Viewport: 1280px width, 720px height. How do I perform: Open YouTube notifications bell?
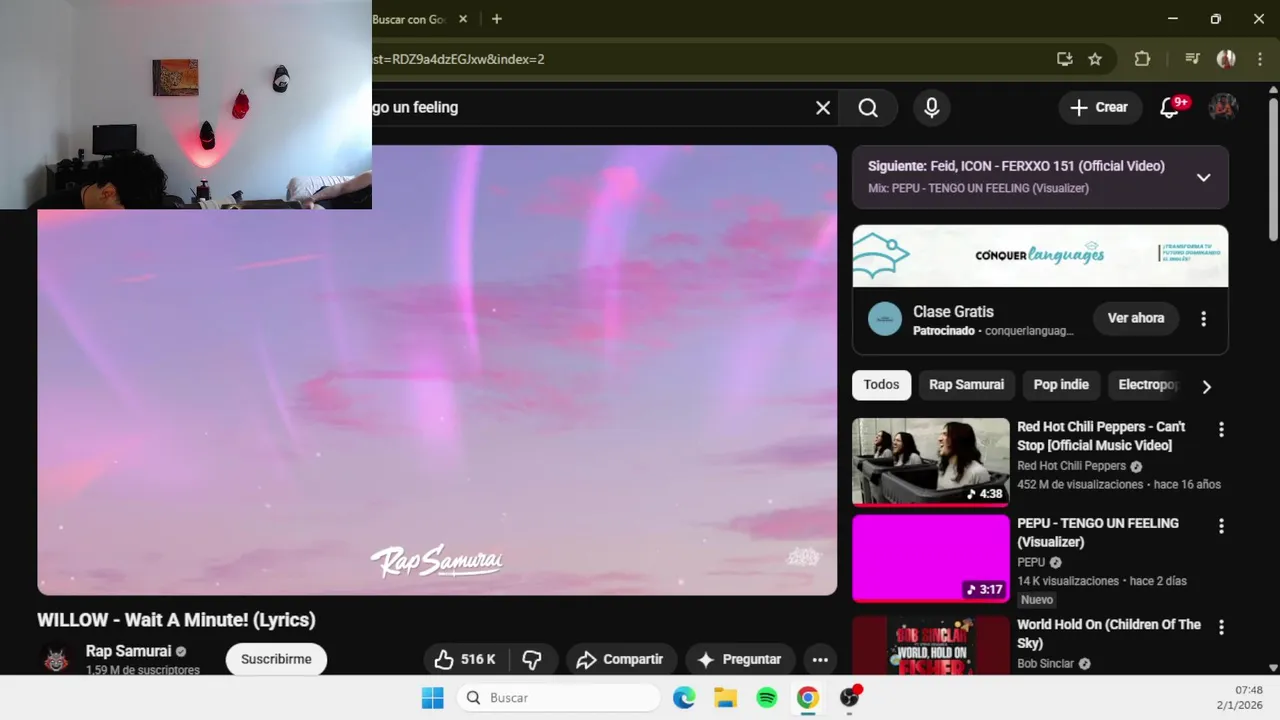point(1170,107)
